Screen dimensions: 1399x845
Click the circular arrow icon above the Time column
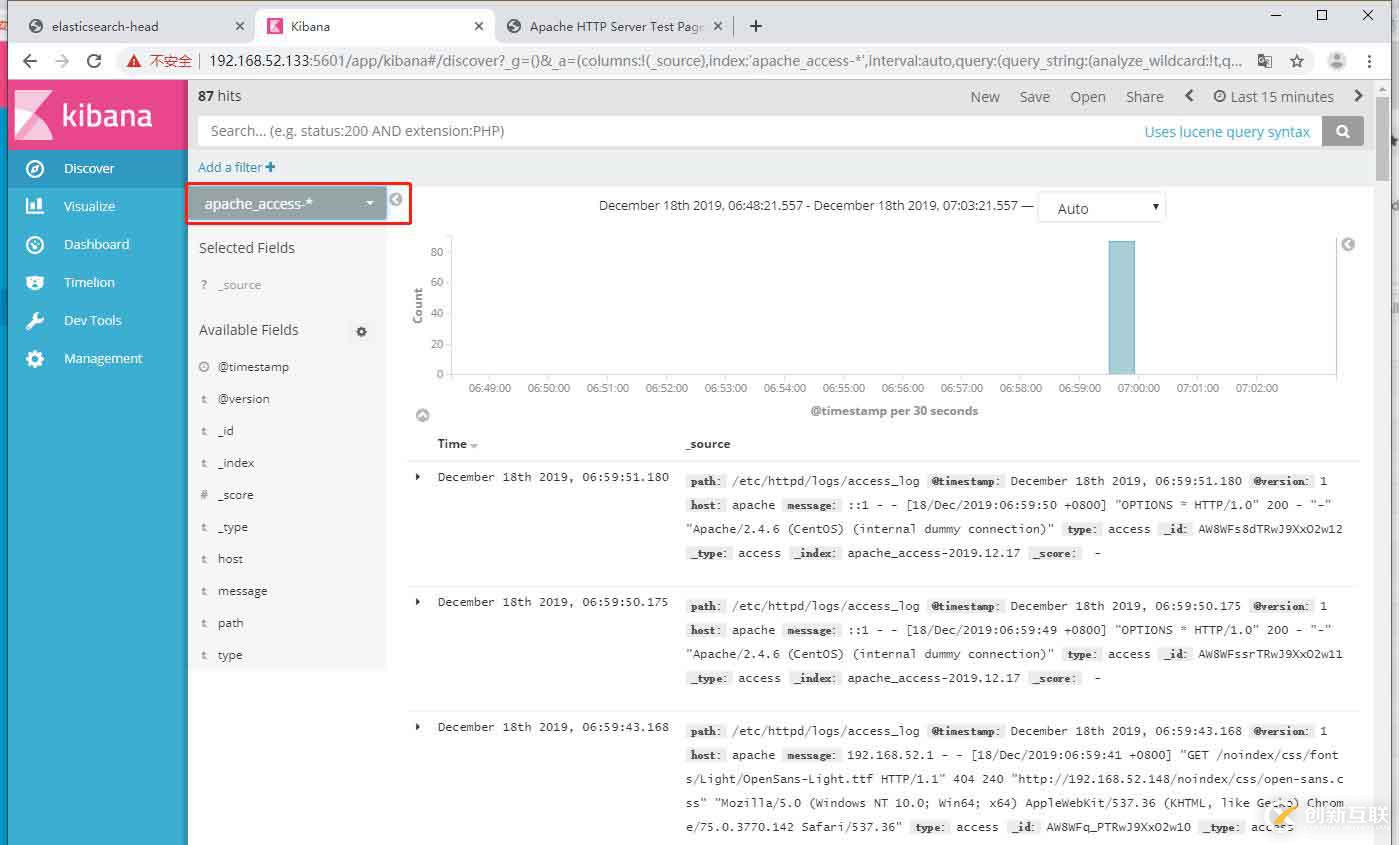[422, 415]
